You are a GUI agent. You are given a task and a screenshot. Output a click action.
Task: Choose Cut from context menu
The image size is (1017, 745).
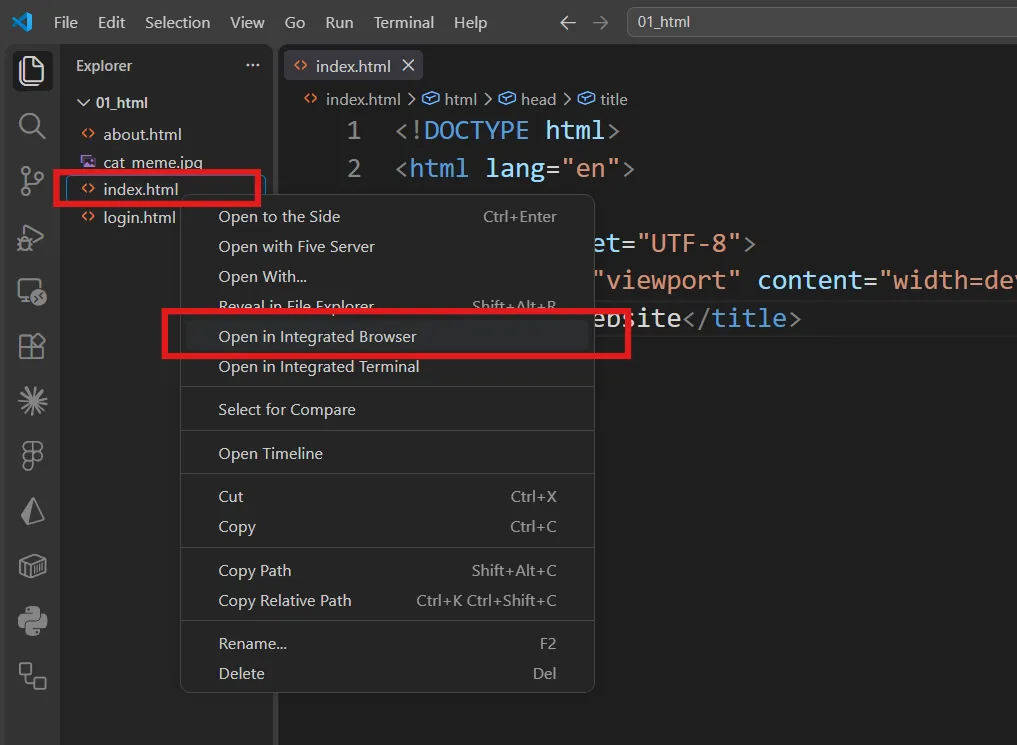click(x=387, y=496)
